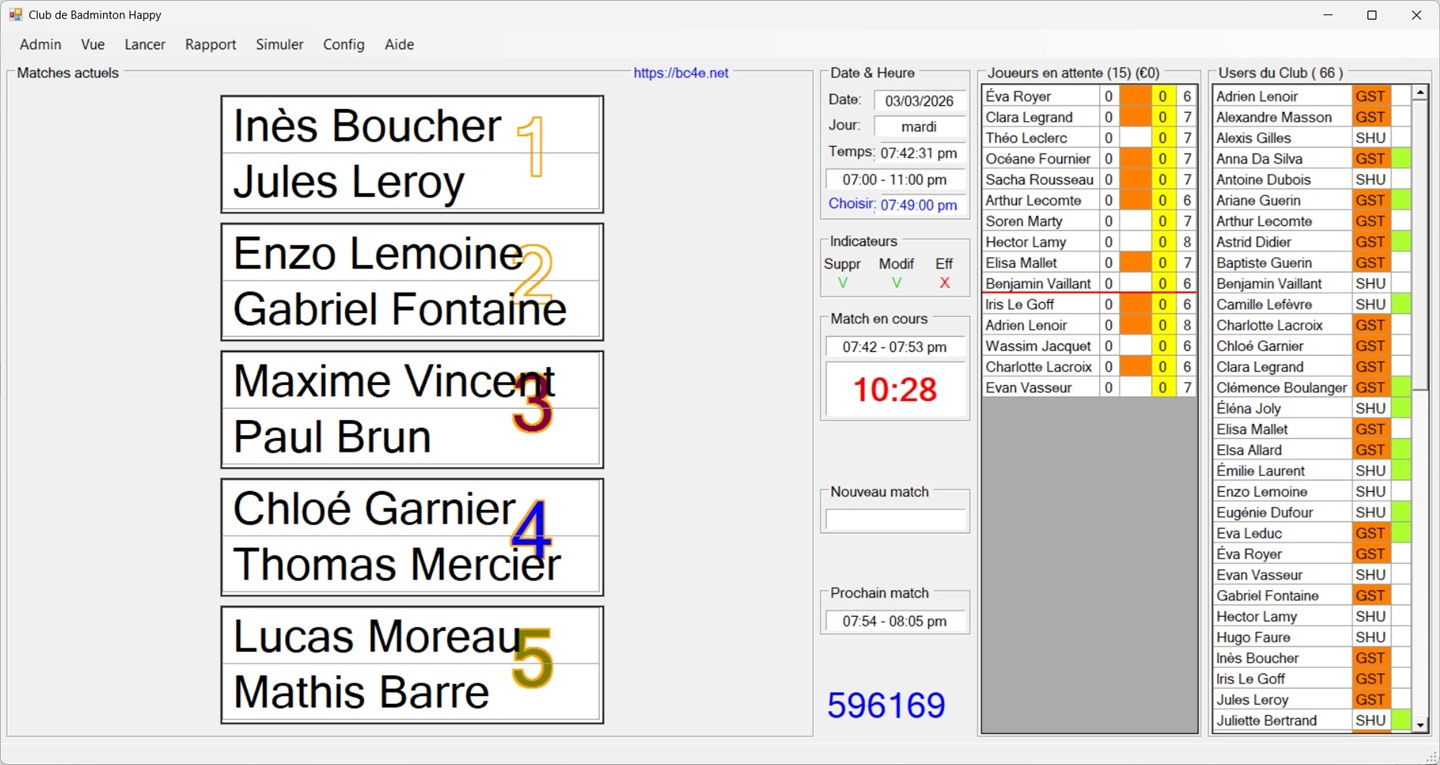The height and width of the screenshot is (765, 1440).
Task: Toggle the green indicator beside Enzo Lemoine
Action: [1400, 491]
